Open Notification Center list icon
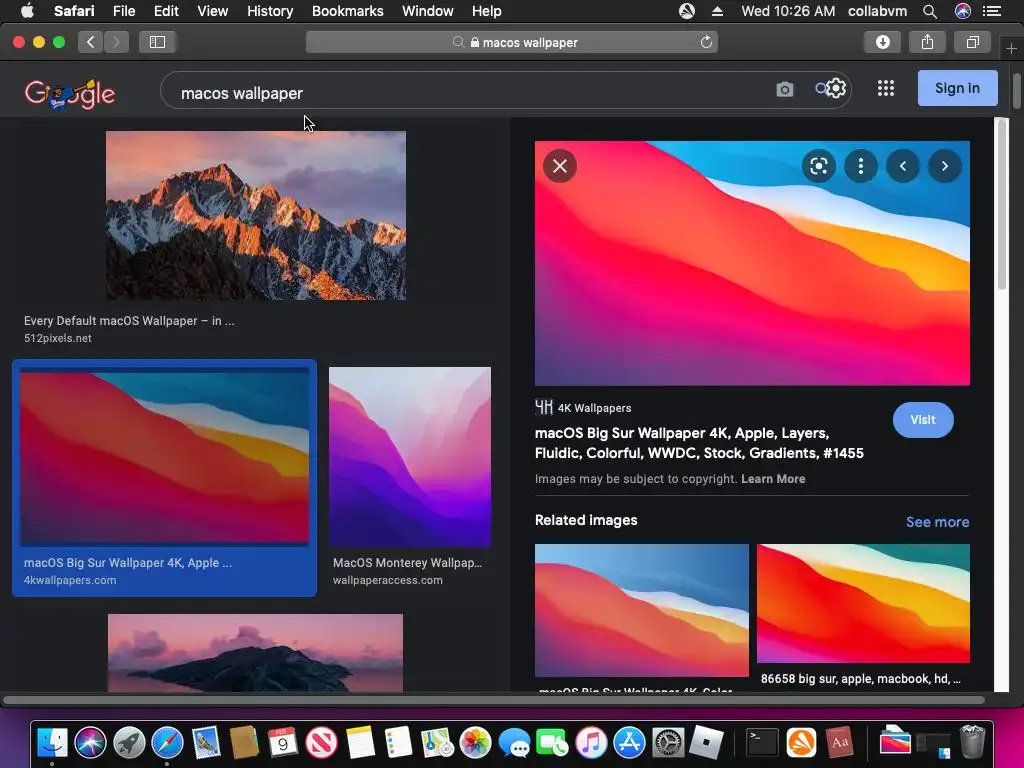Image resolution: width=1024 pixels, height=768 pixels. tap(992, 11)
